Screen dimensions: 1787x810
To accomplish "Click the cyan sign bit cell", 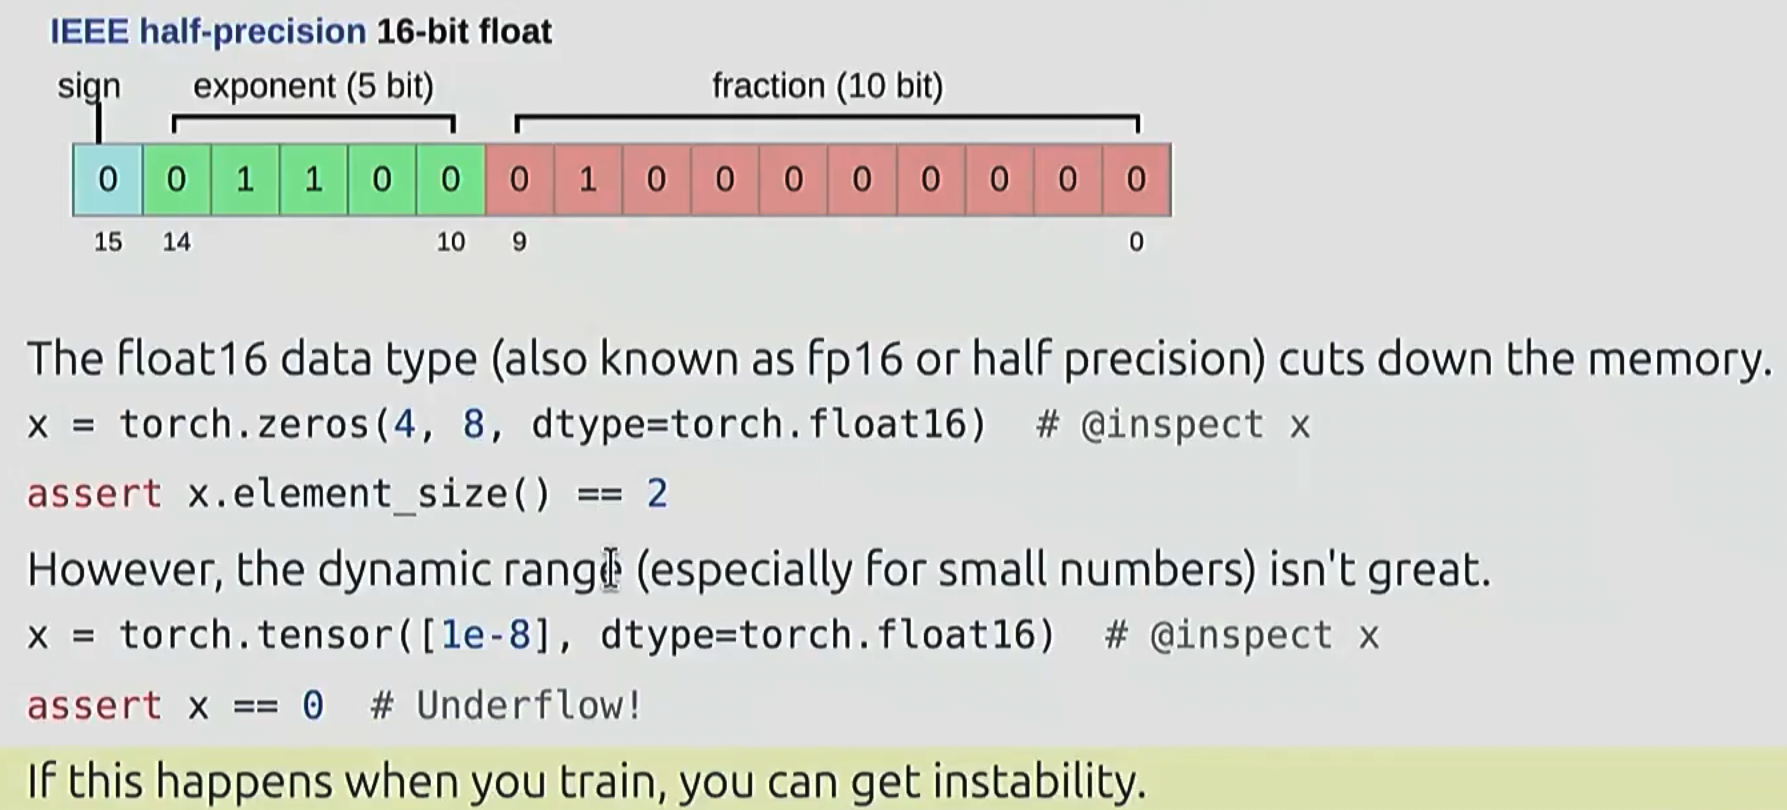I will (107, 180).
